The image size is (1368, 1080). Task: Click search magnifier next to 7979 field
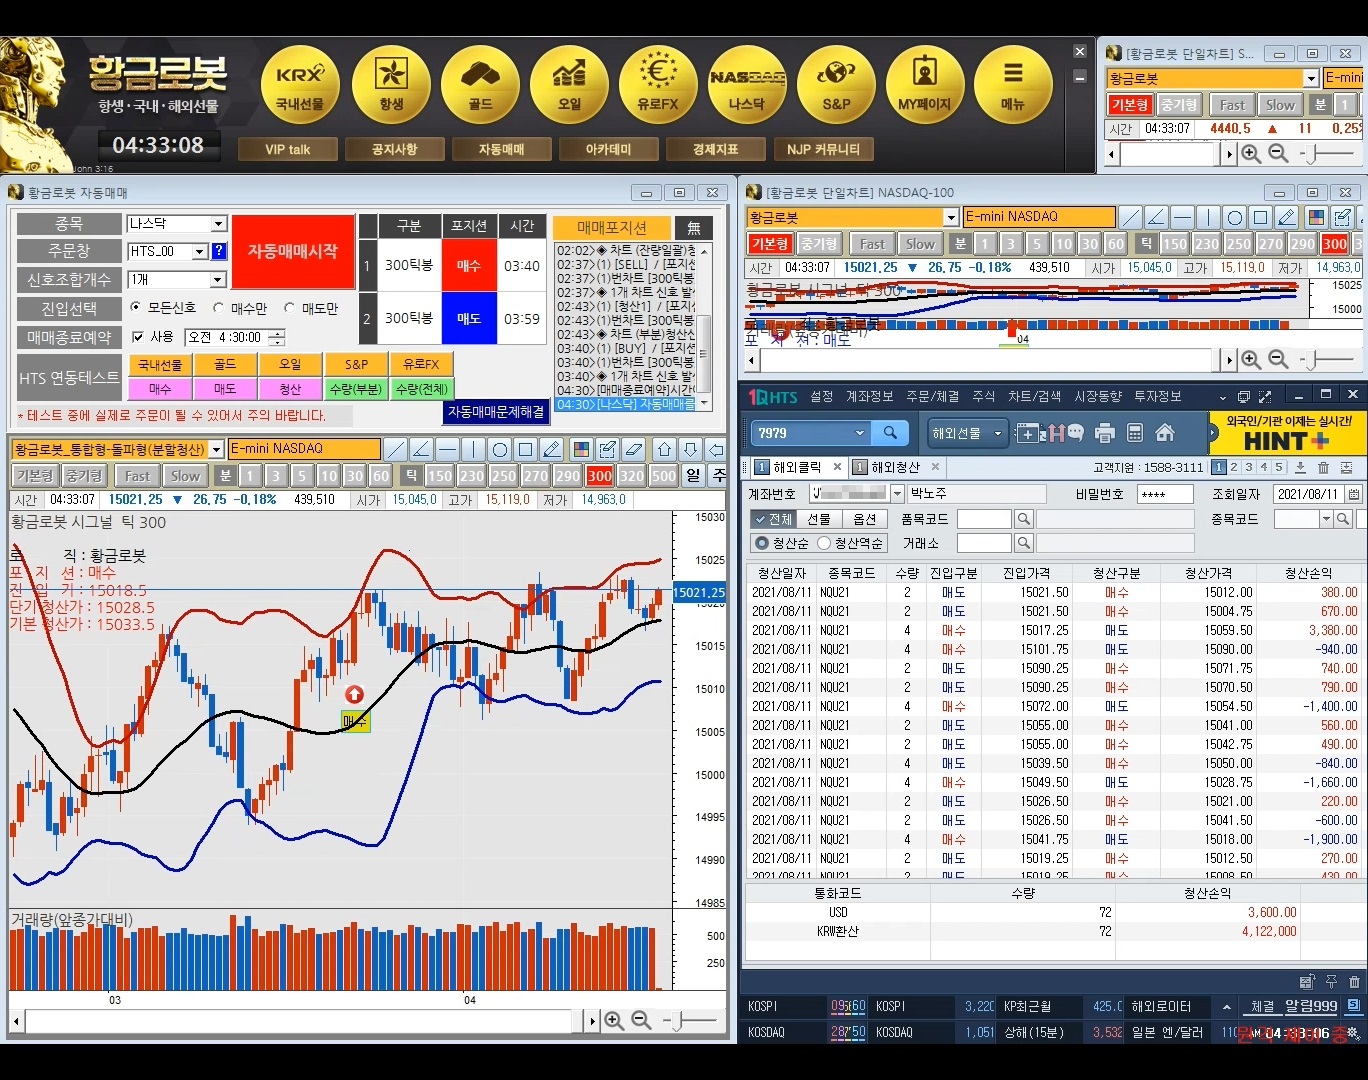[890, 433]
